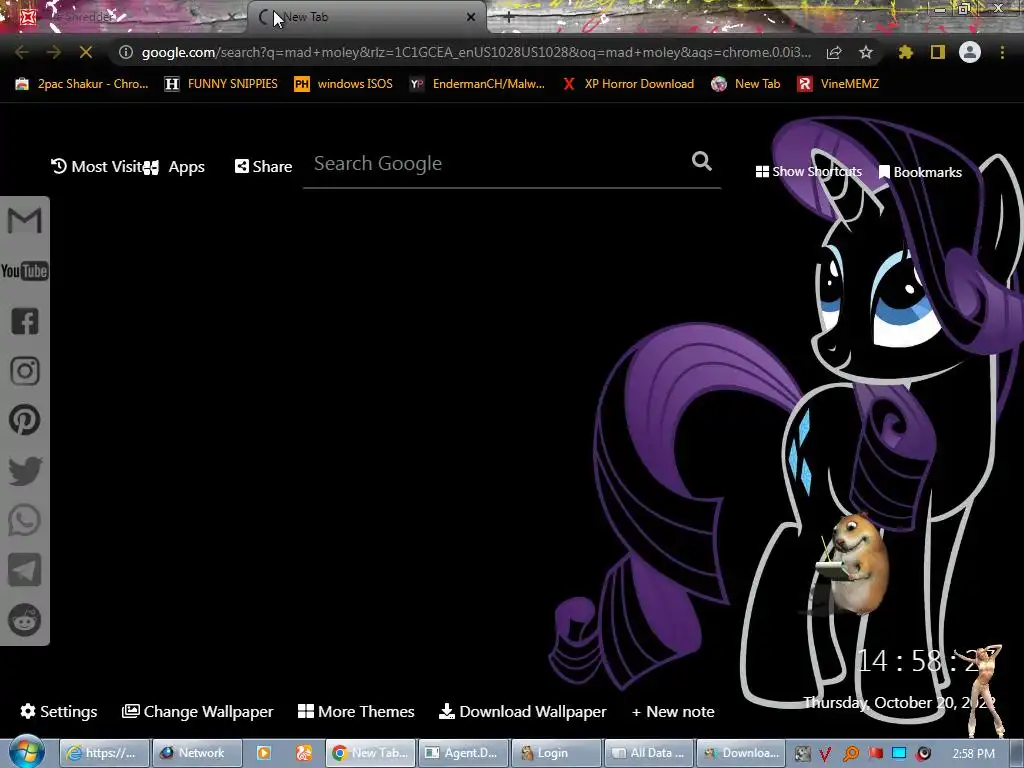This screenshot has height=768, width=1024.
Task: Click the red V tray icon
Action: coord(825,754)
